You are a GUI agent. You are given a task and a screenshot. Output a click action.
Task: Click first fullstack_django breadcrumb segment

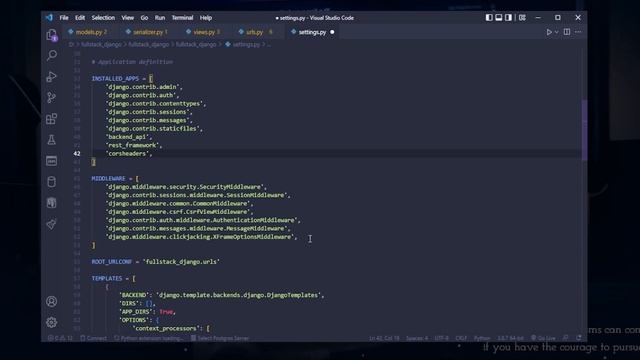pos(101,44)
